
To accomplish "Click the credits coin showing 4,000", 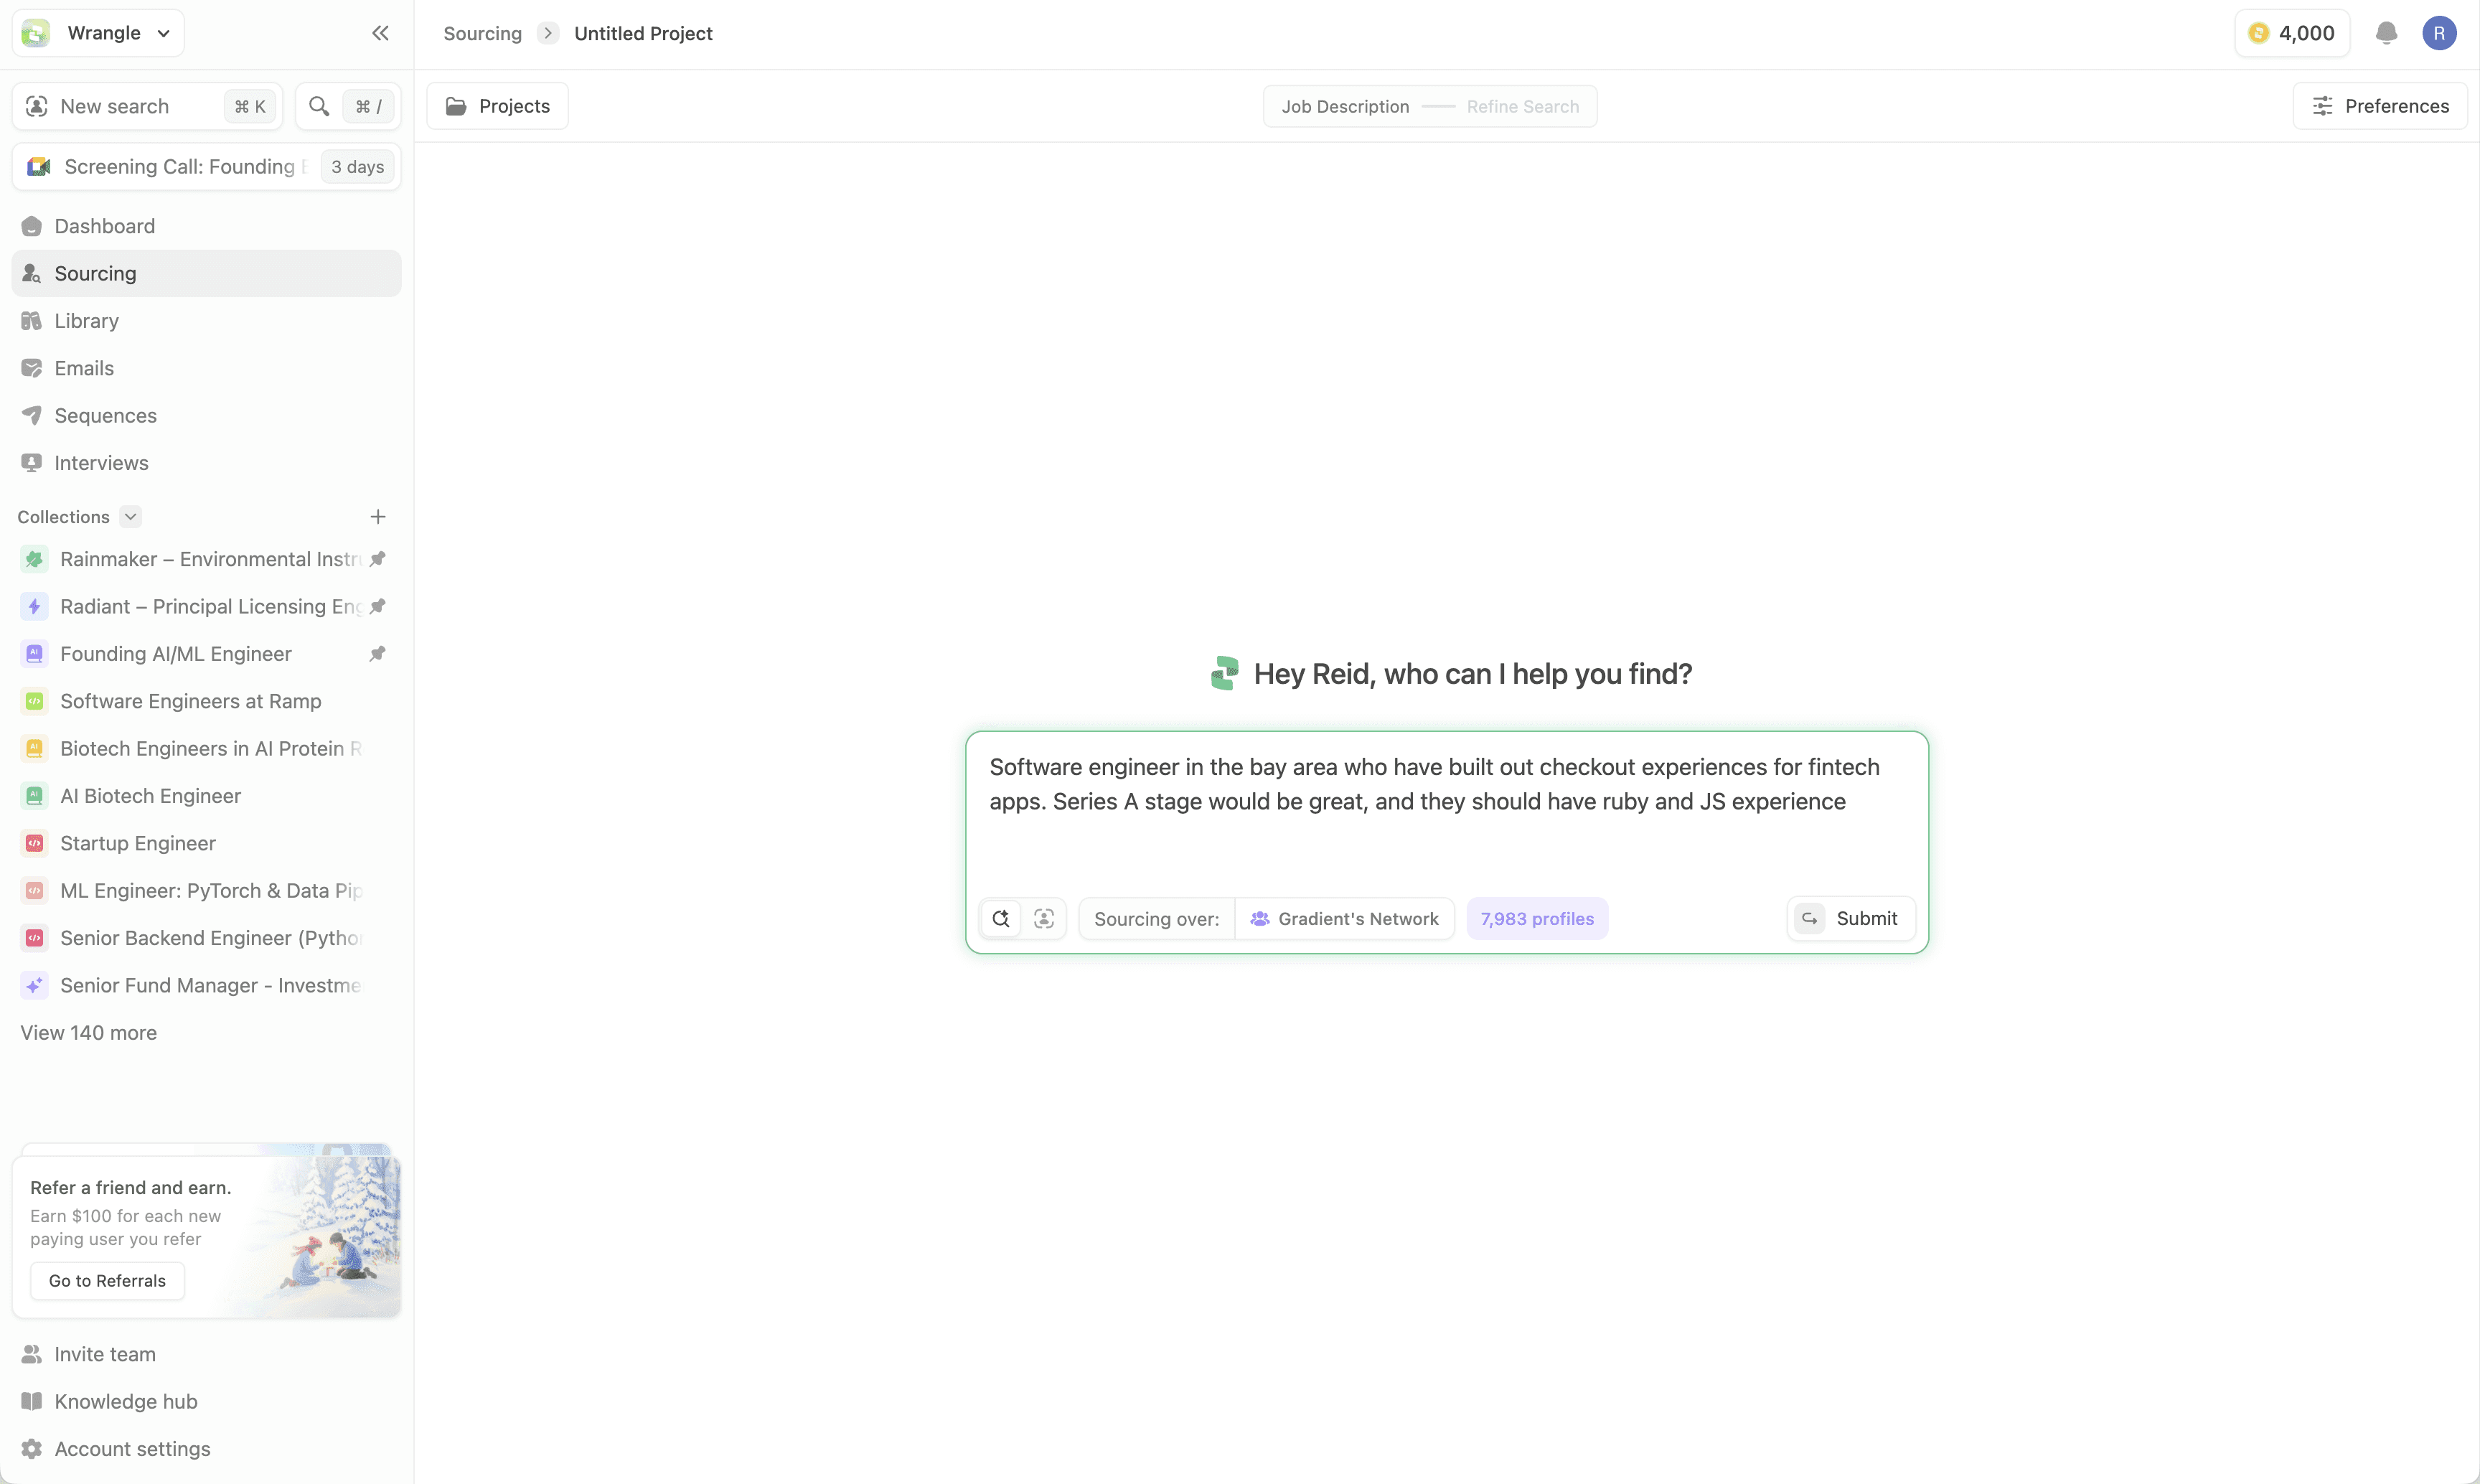I will 2291,33.
